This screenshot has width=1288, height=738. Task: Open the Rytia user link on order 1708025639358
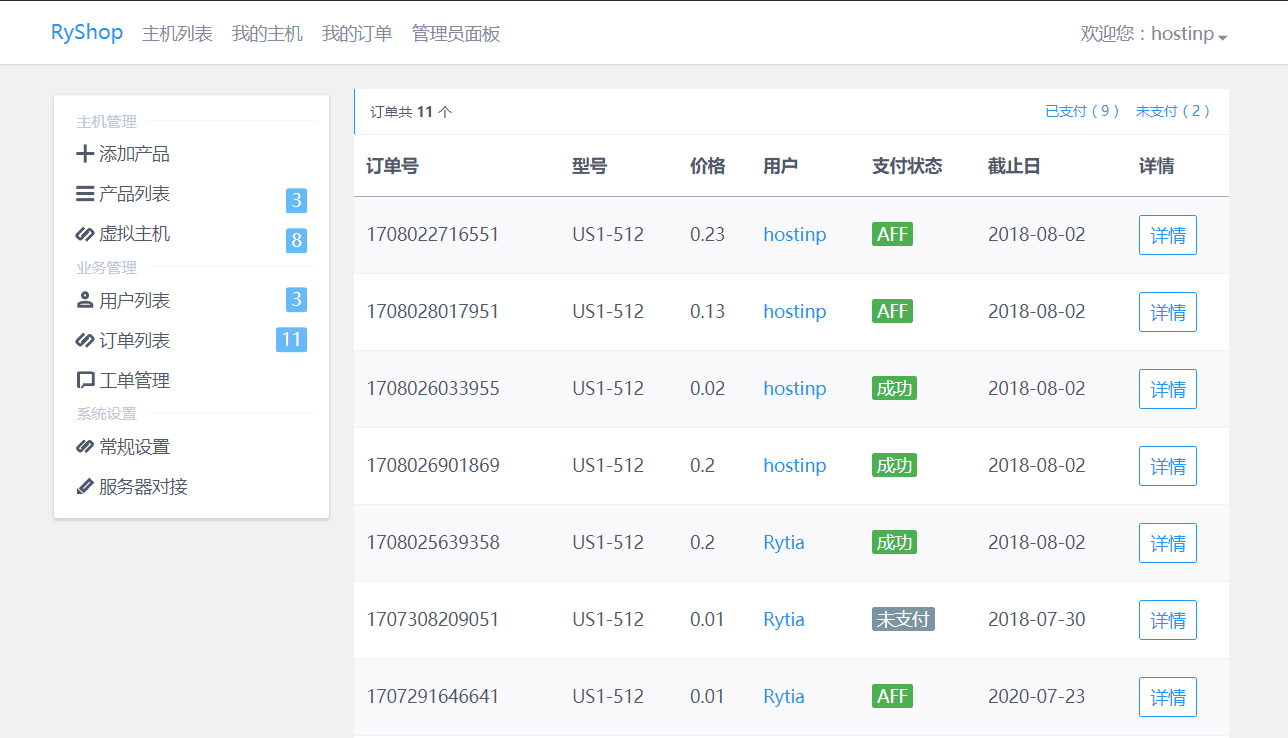pos(784,542)
